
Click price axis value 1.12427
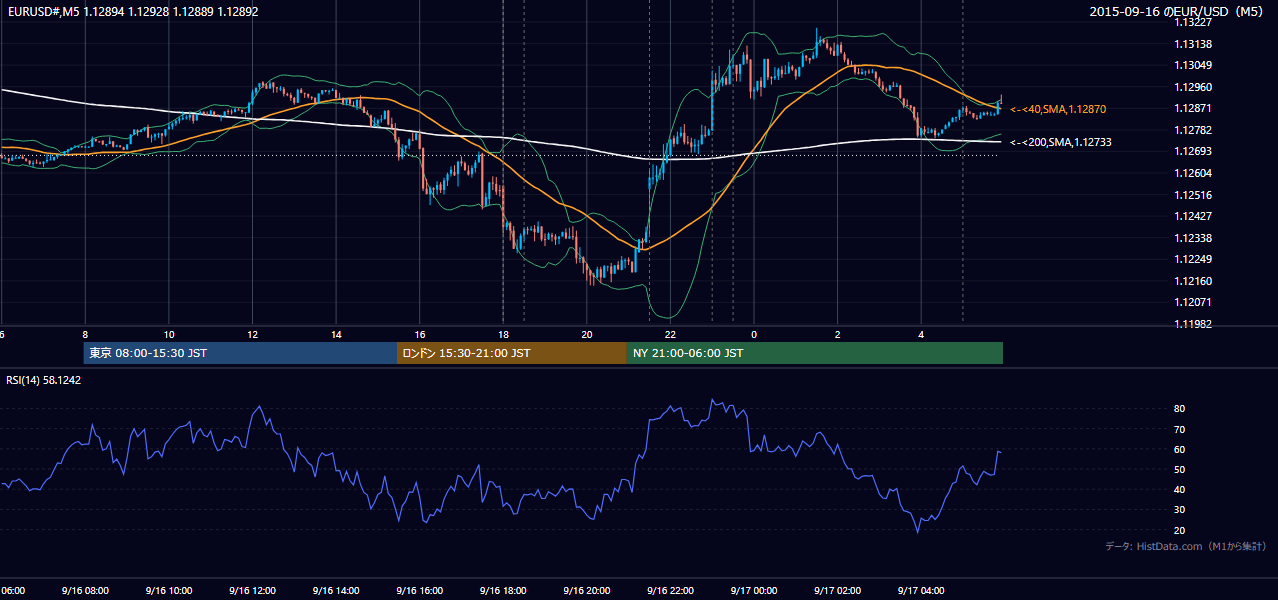(1193, 216)
